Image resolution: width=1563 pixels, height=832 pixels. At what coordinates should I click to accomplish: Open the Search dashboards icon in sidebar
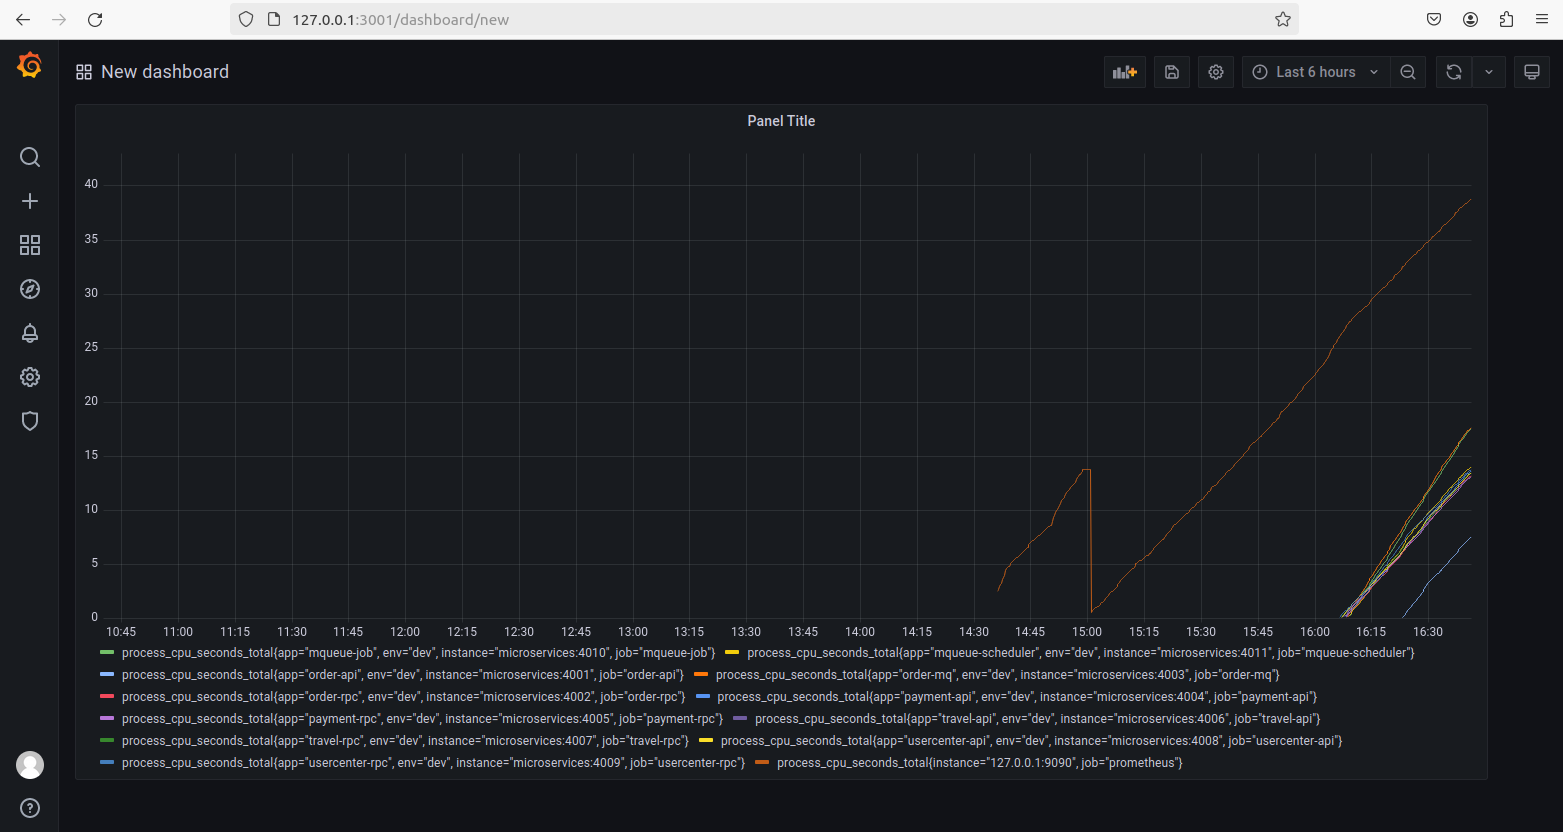[30, 157]
